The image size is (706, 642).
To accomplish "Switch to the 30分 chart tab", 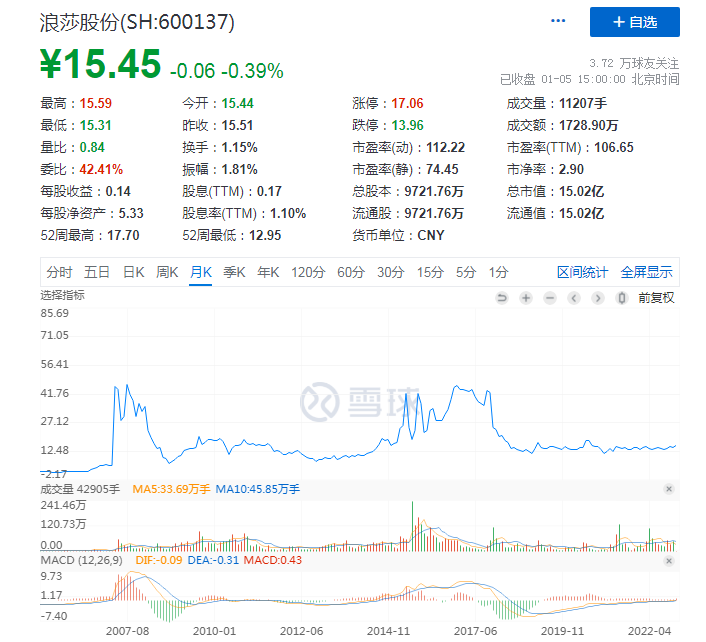I will tap(390, 272).
